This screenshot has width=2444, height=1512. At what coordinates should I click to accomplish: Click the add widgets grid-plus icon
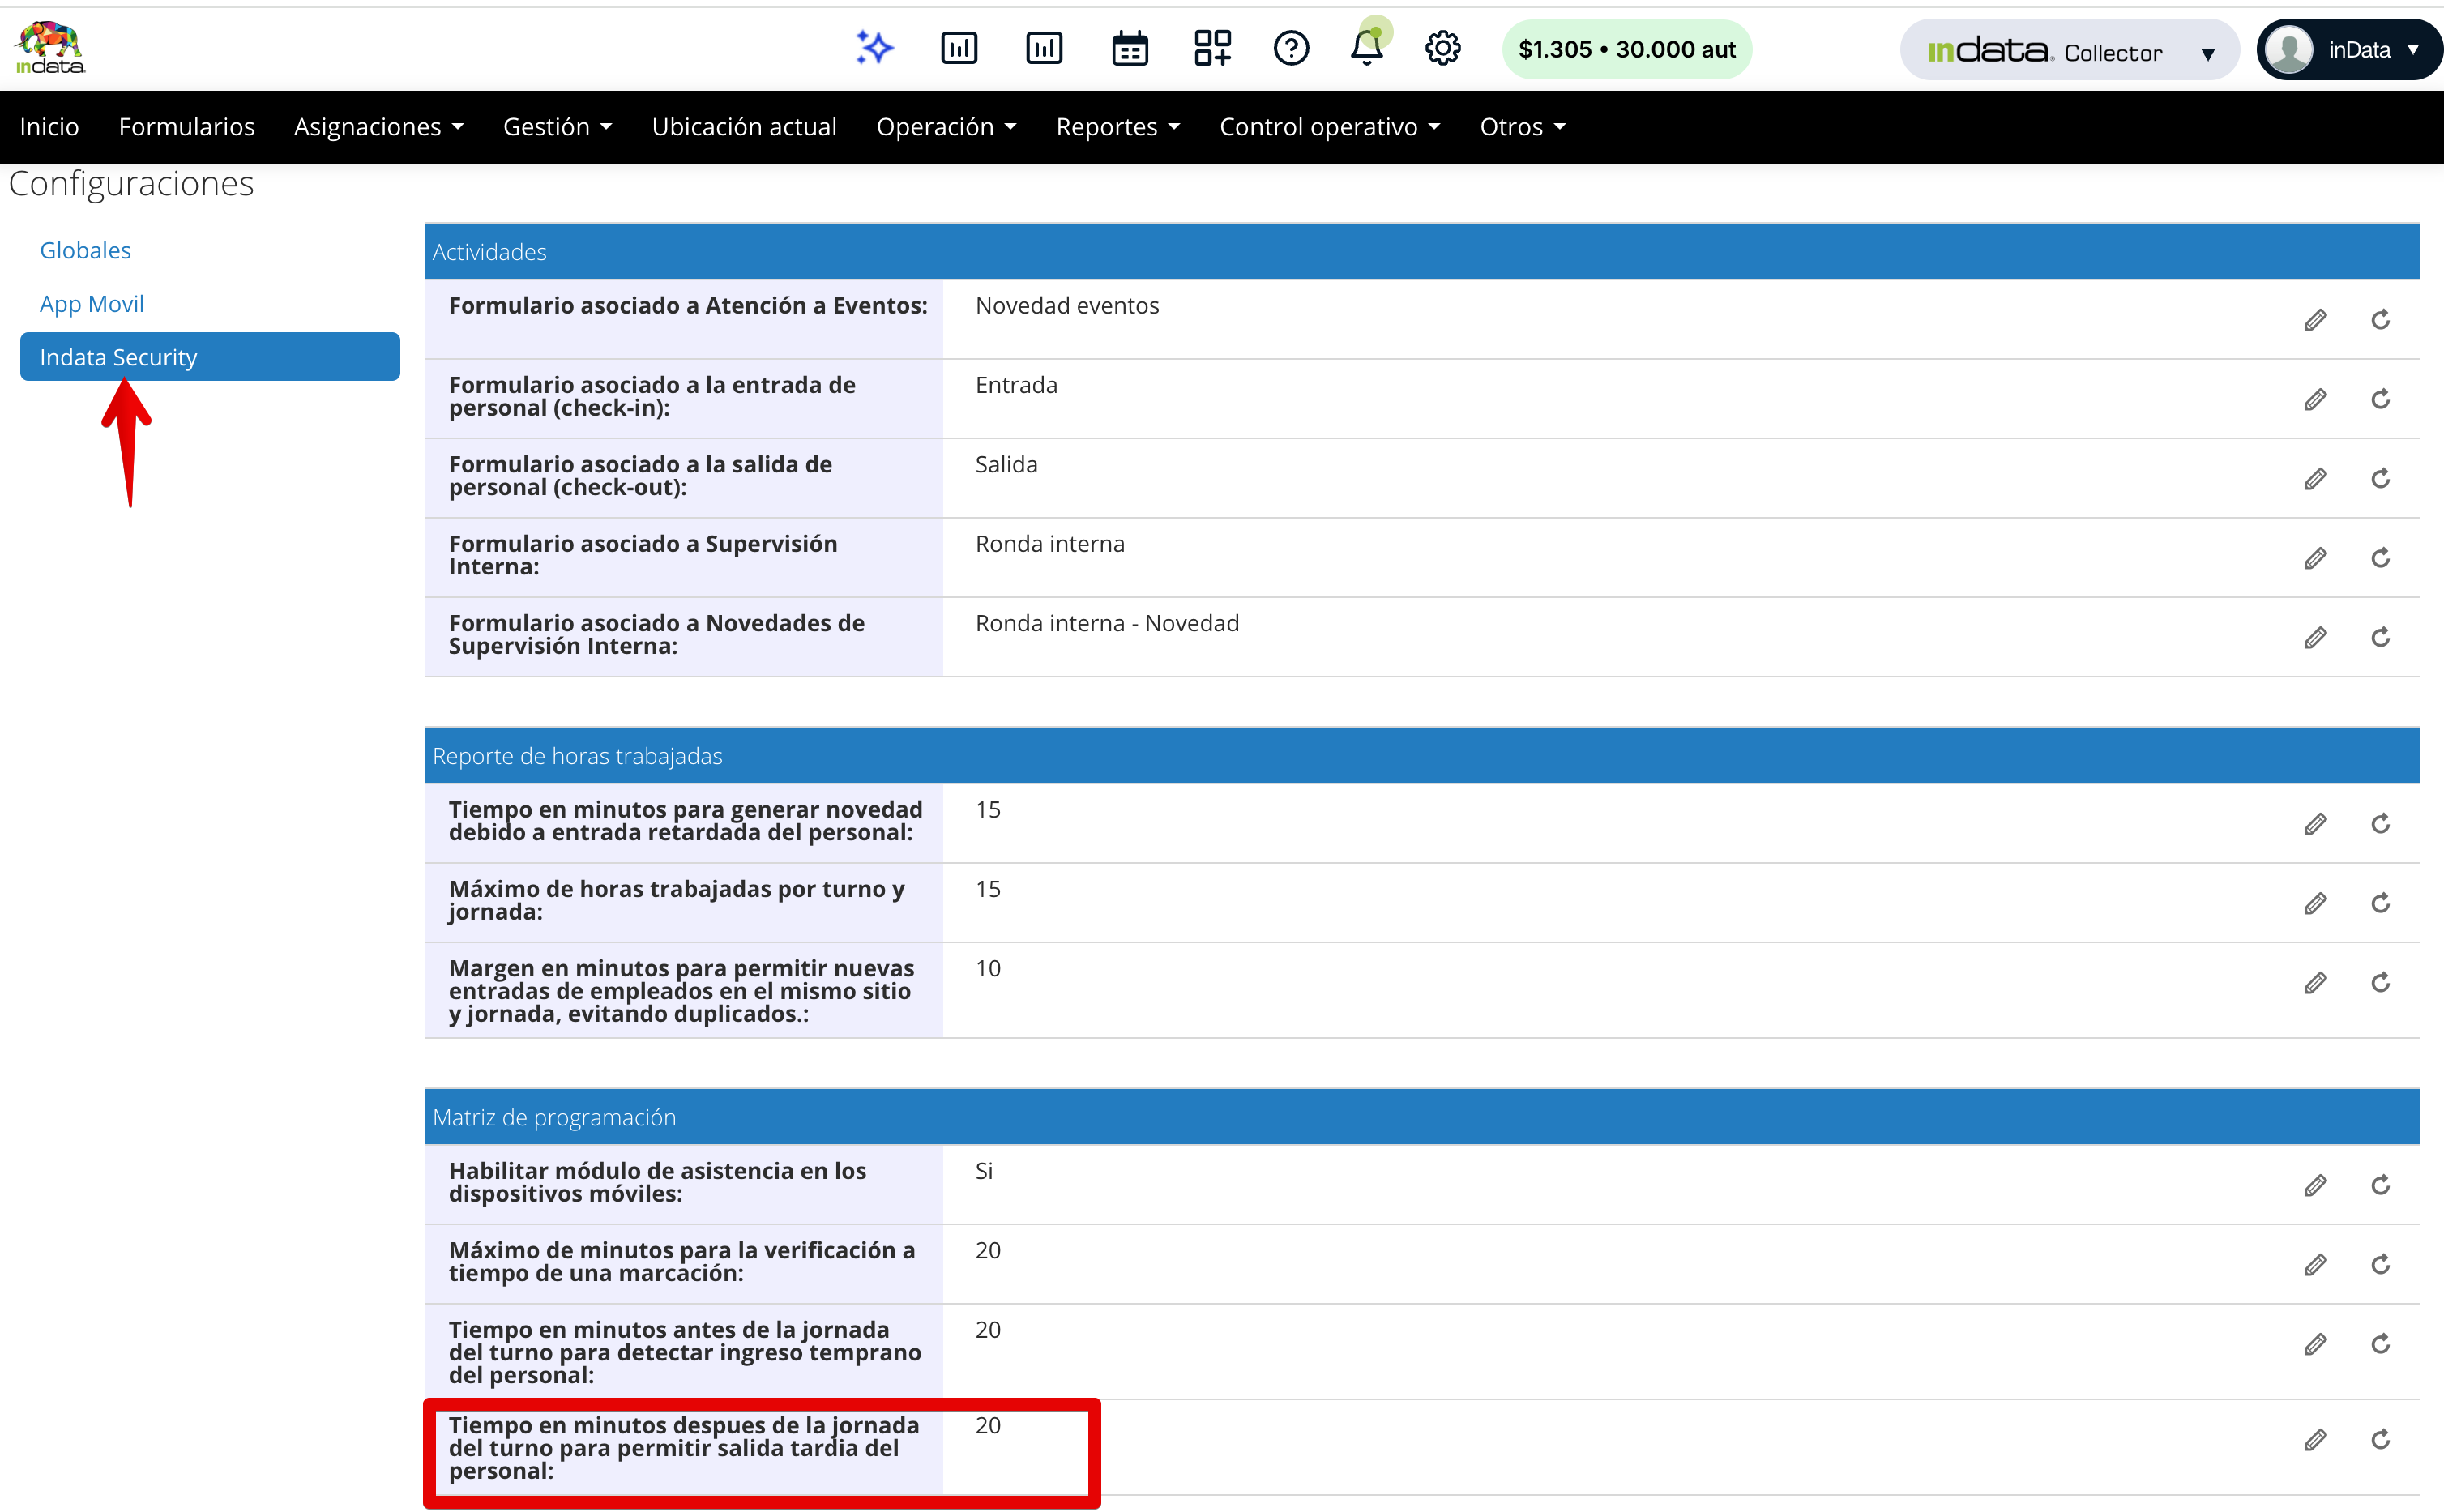1212,48
